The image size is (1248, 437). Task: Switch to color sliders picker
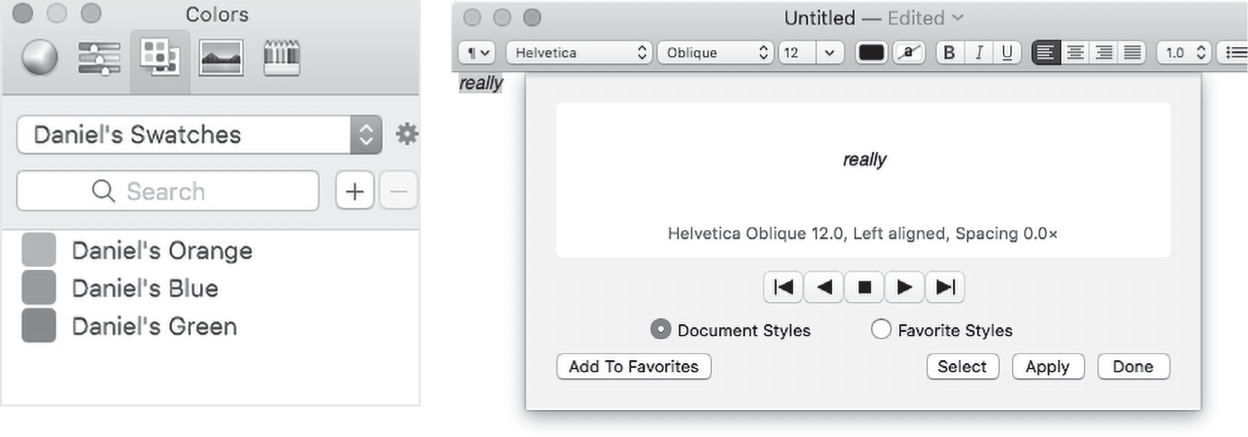click(99, 58)
